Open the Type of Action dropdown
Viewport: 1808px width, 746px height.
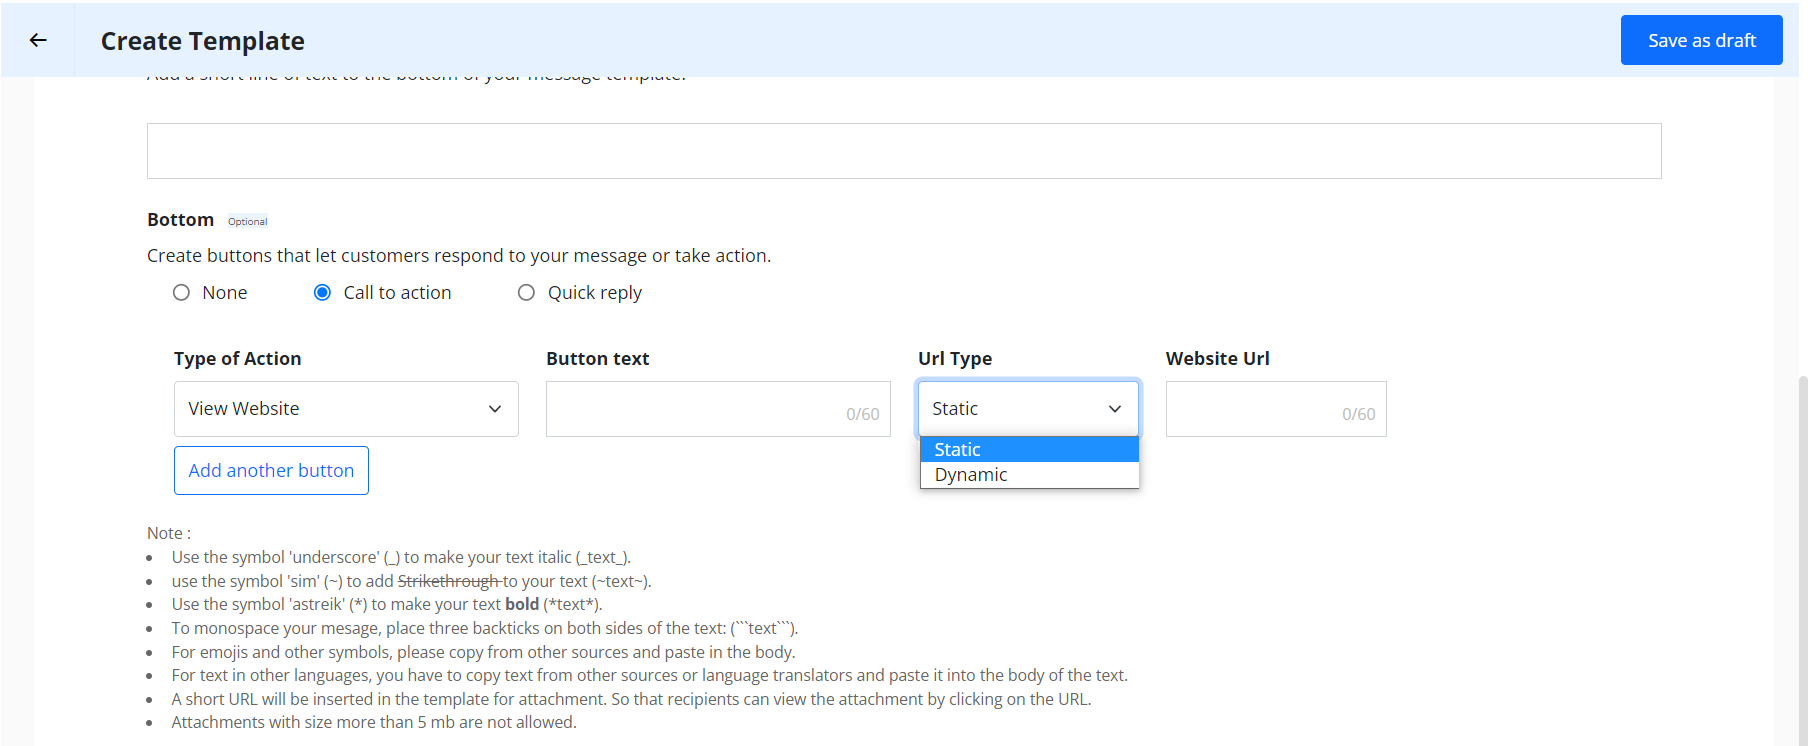(346, 409)
